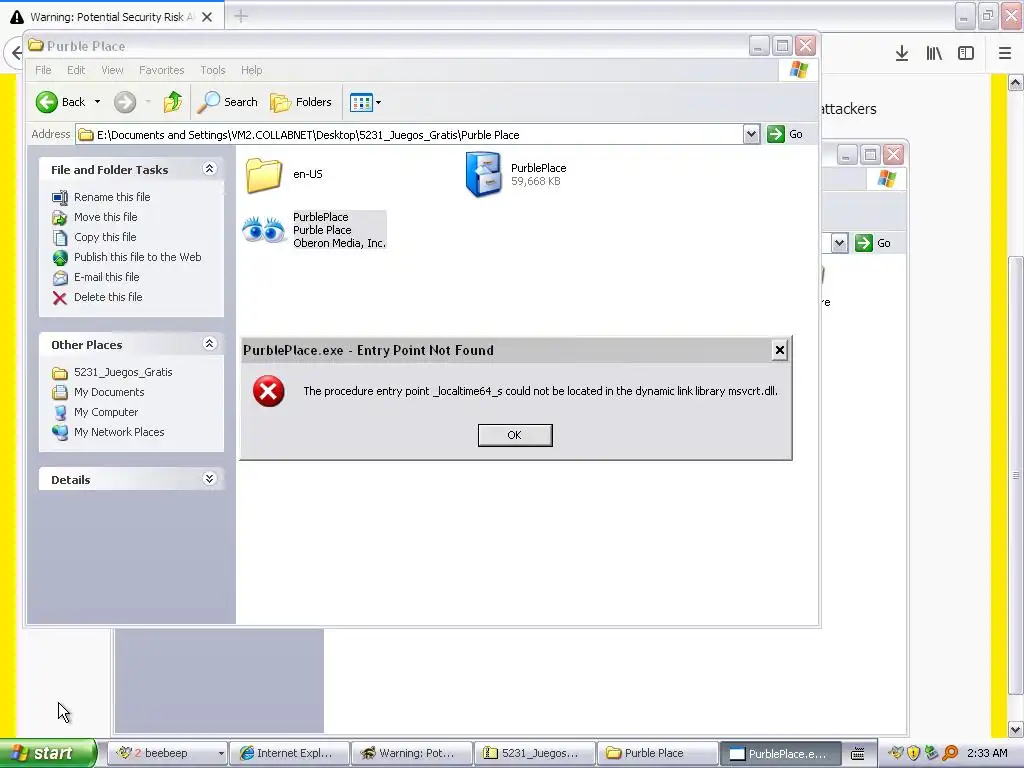Image resolution: width=1024 pixels, height=768 pixels.
Task: Open the Favorites menu
Action: 161,70
